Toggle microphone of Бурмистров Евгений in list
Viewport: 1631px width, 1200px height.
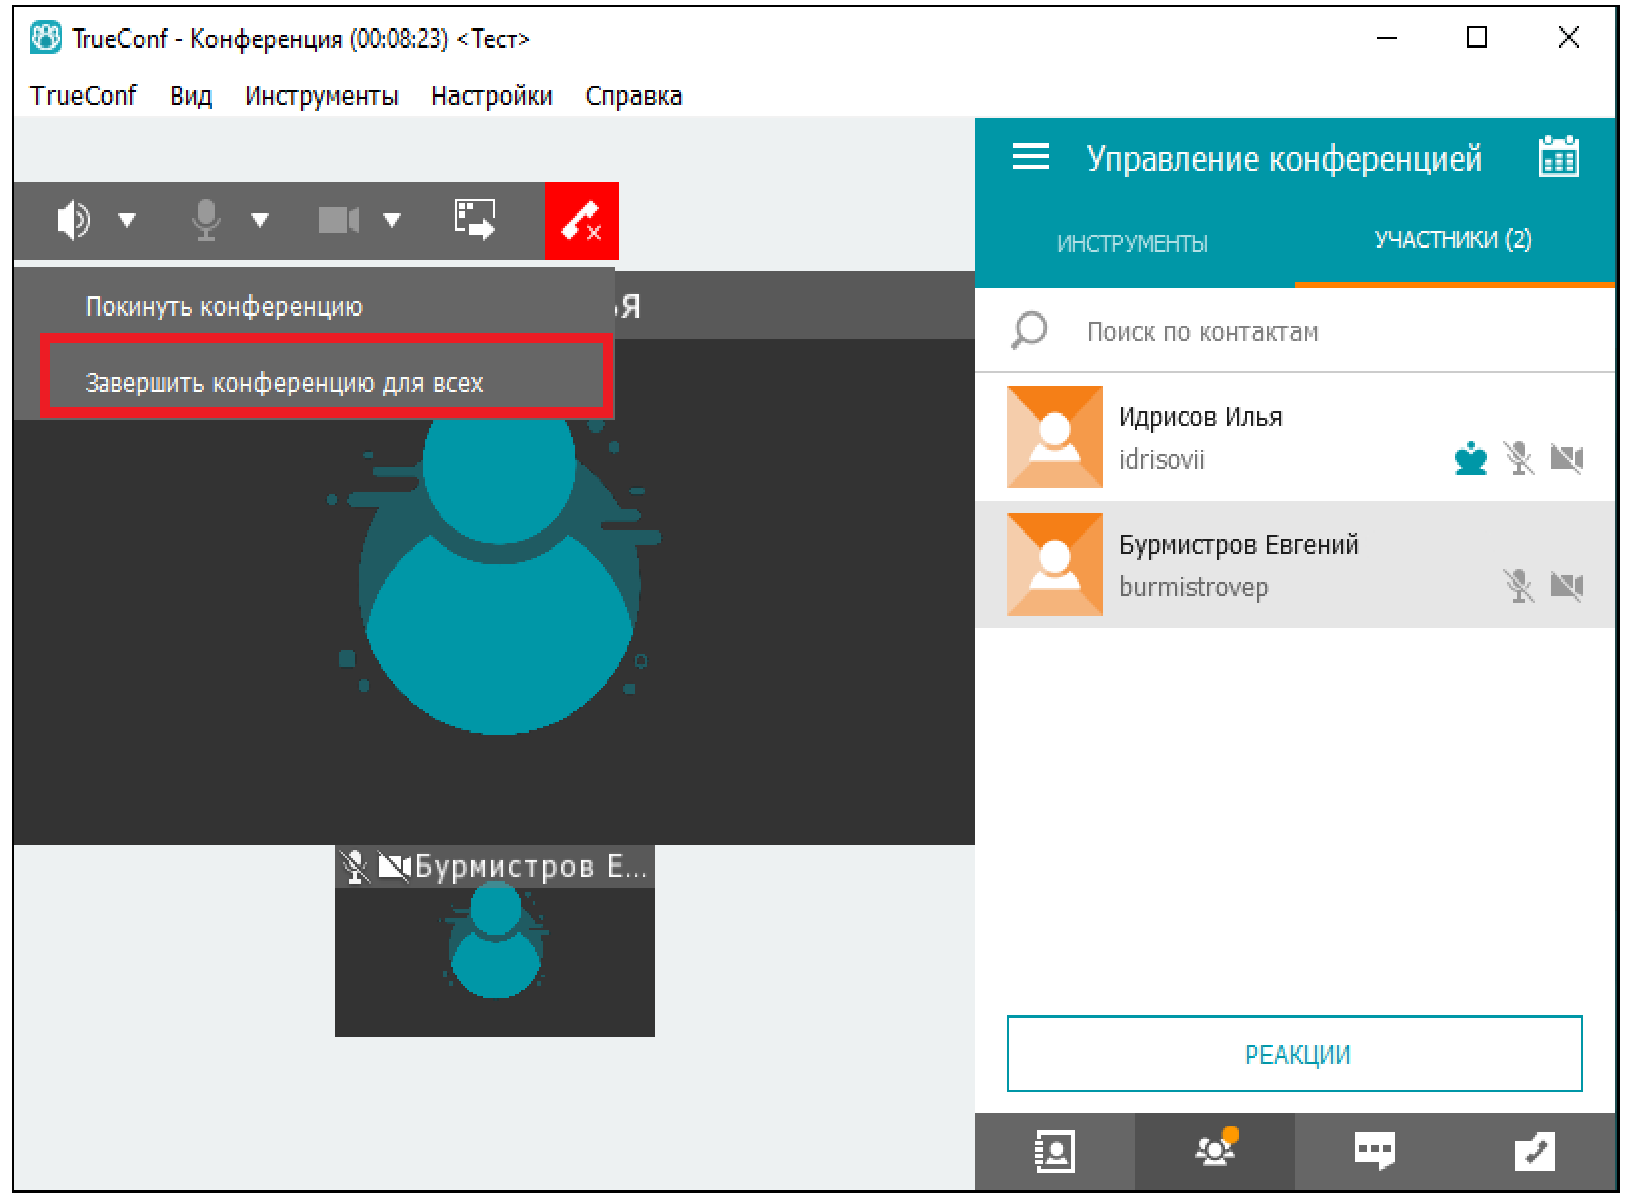(x=1518, y=586)
